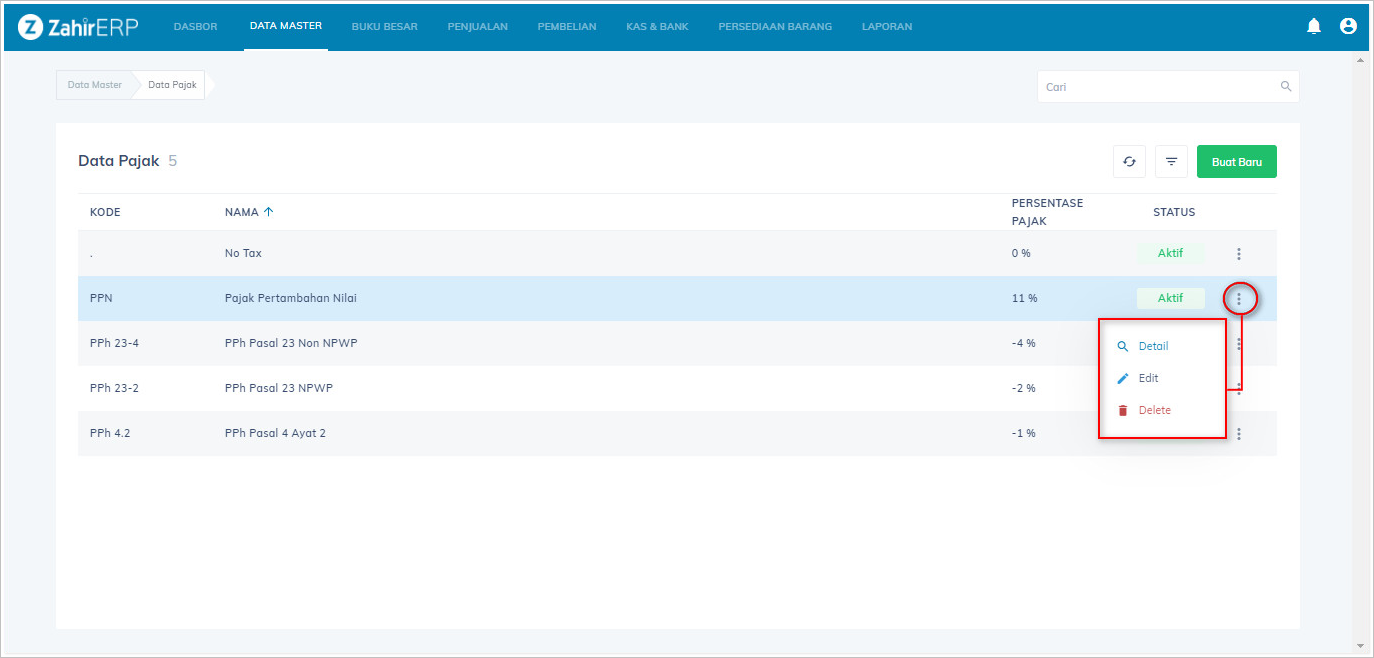Open the Penjualan navigation tab
The height and width of the screenshot is (658, 1374).
point(477,27)
